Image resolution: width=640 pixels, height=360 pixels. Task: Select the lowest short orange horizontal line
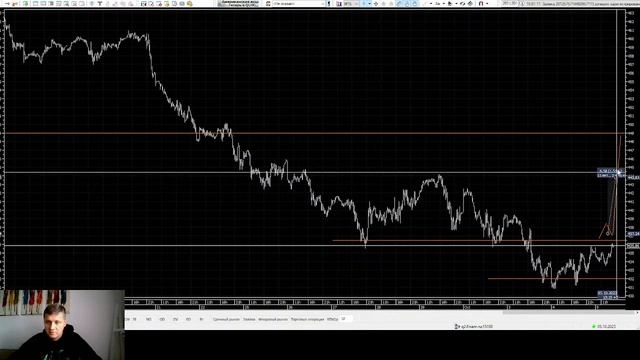556,279
